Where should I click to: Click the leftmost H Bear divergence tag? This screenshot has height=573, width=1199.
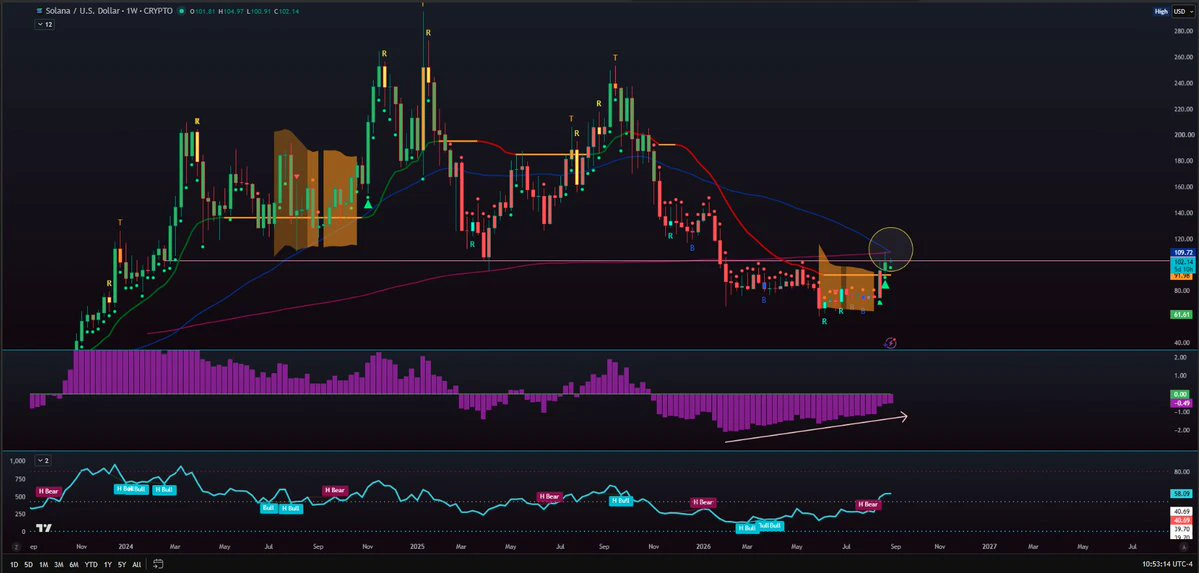click(47, 491)
